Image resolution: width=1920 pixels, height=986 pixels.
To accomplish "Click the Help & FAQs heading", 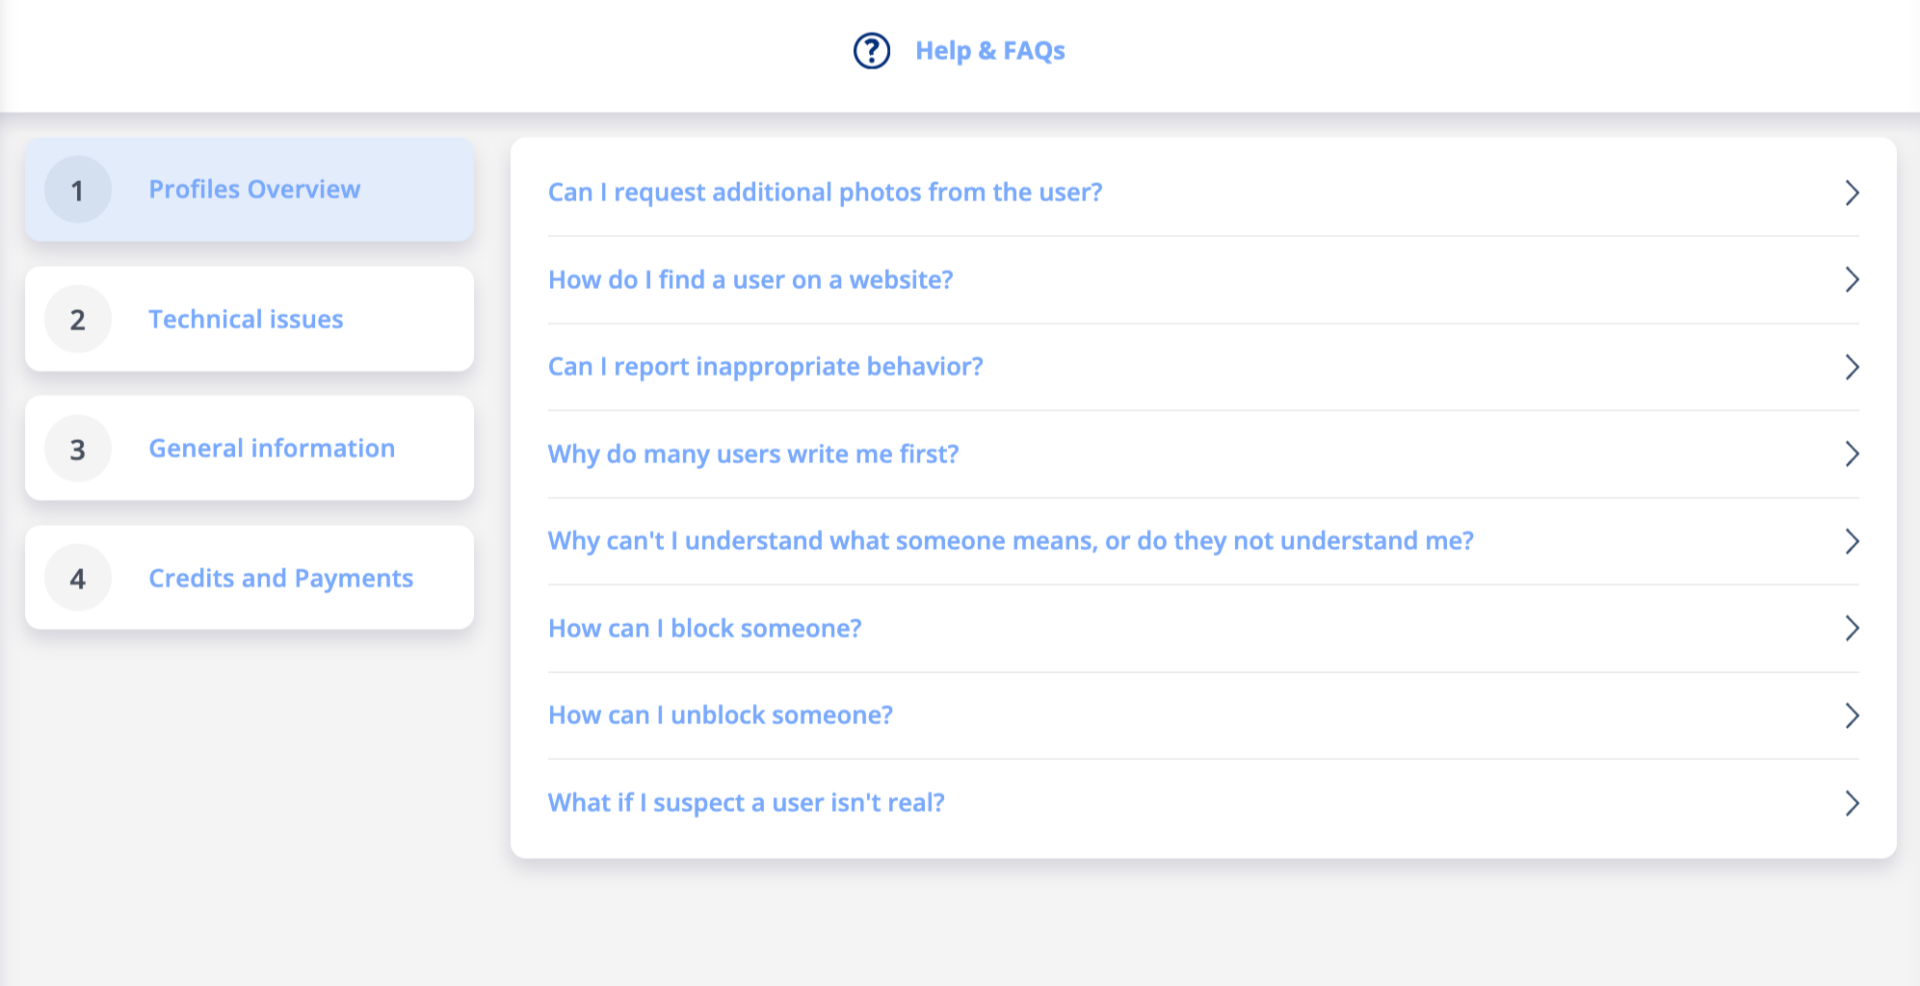I will (989, 50).
